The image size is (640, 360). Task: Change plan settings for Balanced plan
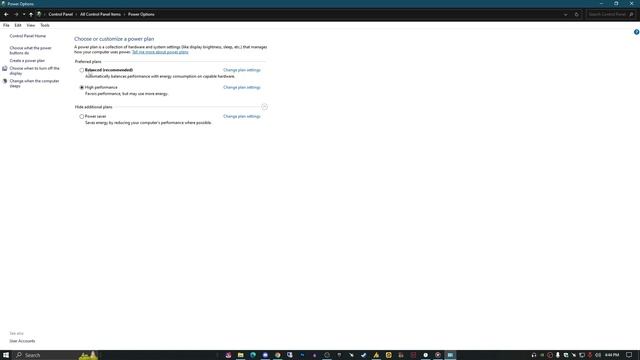(242, 70)
